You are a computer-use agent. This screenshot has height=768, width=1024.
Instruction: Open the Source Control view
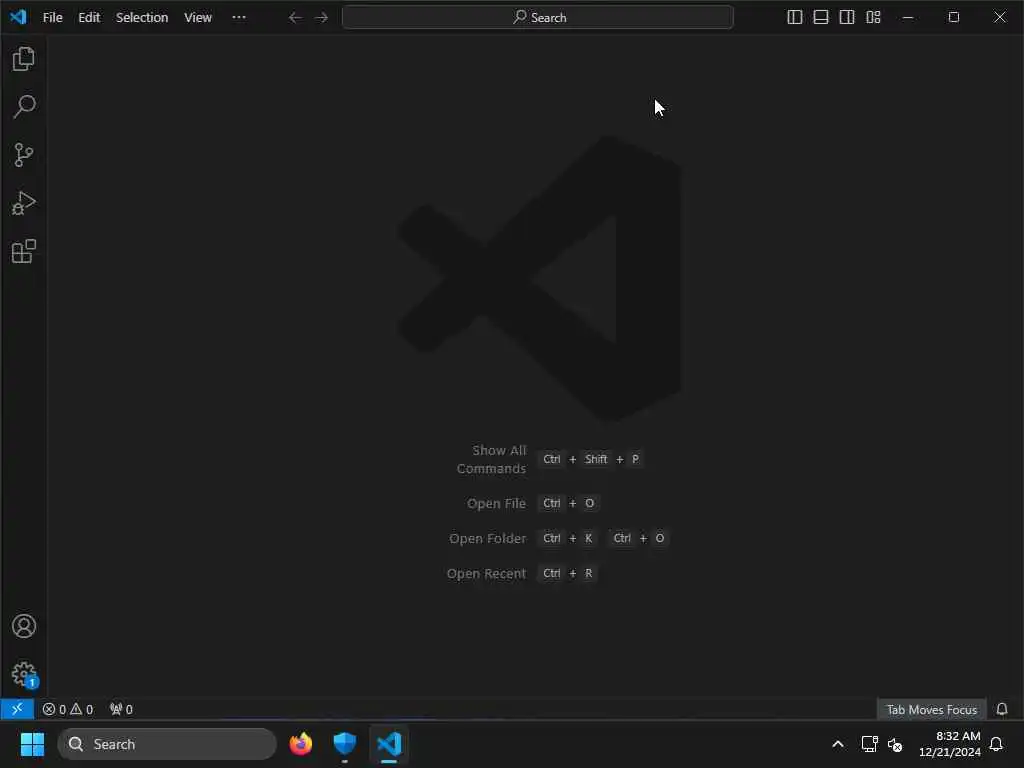coord(24,155)
